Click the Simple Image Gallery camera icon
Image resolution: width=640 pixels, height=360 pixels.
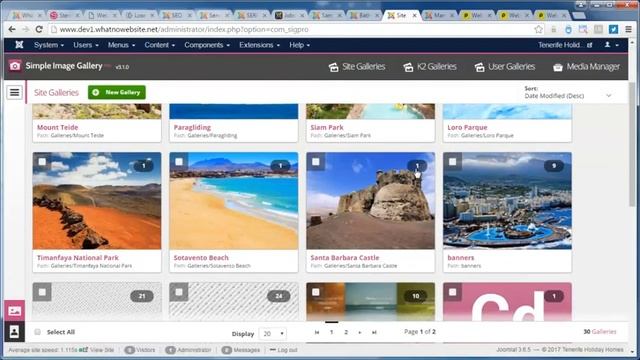15,66
